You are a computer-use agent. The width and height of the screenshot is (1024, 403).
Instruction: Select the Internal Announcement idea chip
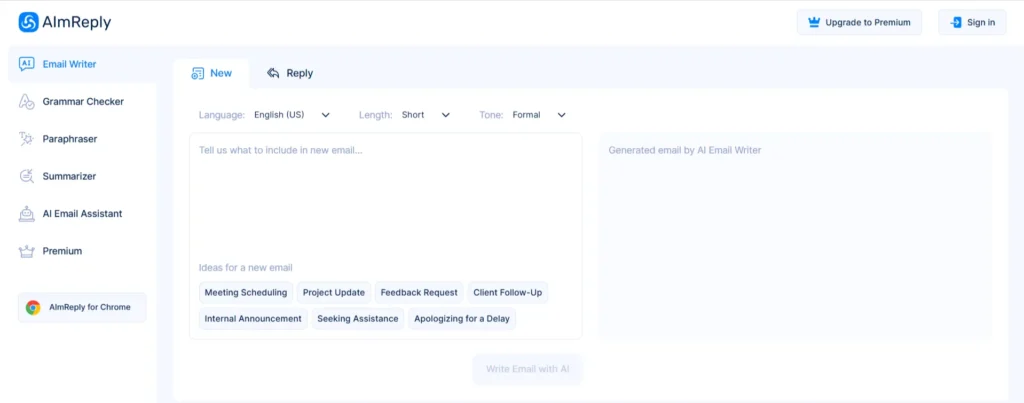[x=253, y=319]
